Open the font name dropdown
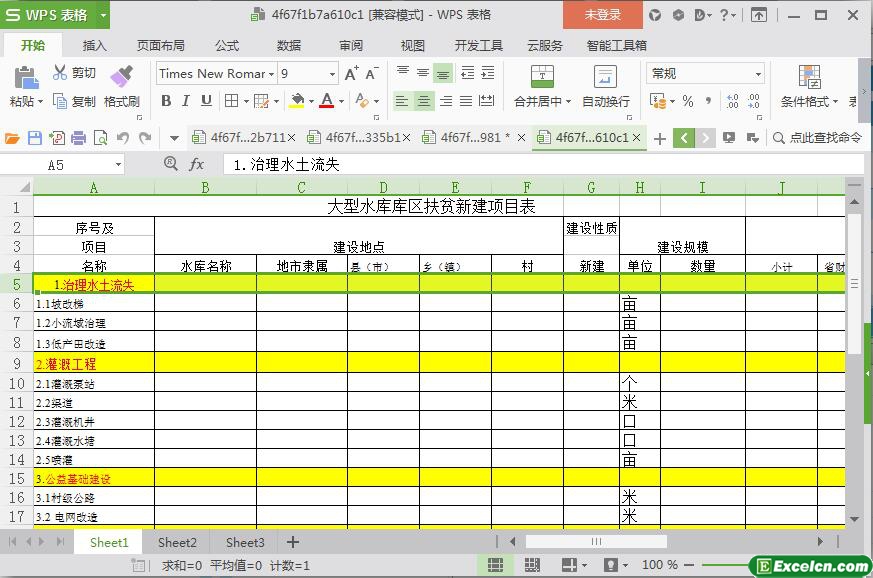Screen dimensions: 873x578 pos(271,74)
